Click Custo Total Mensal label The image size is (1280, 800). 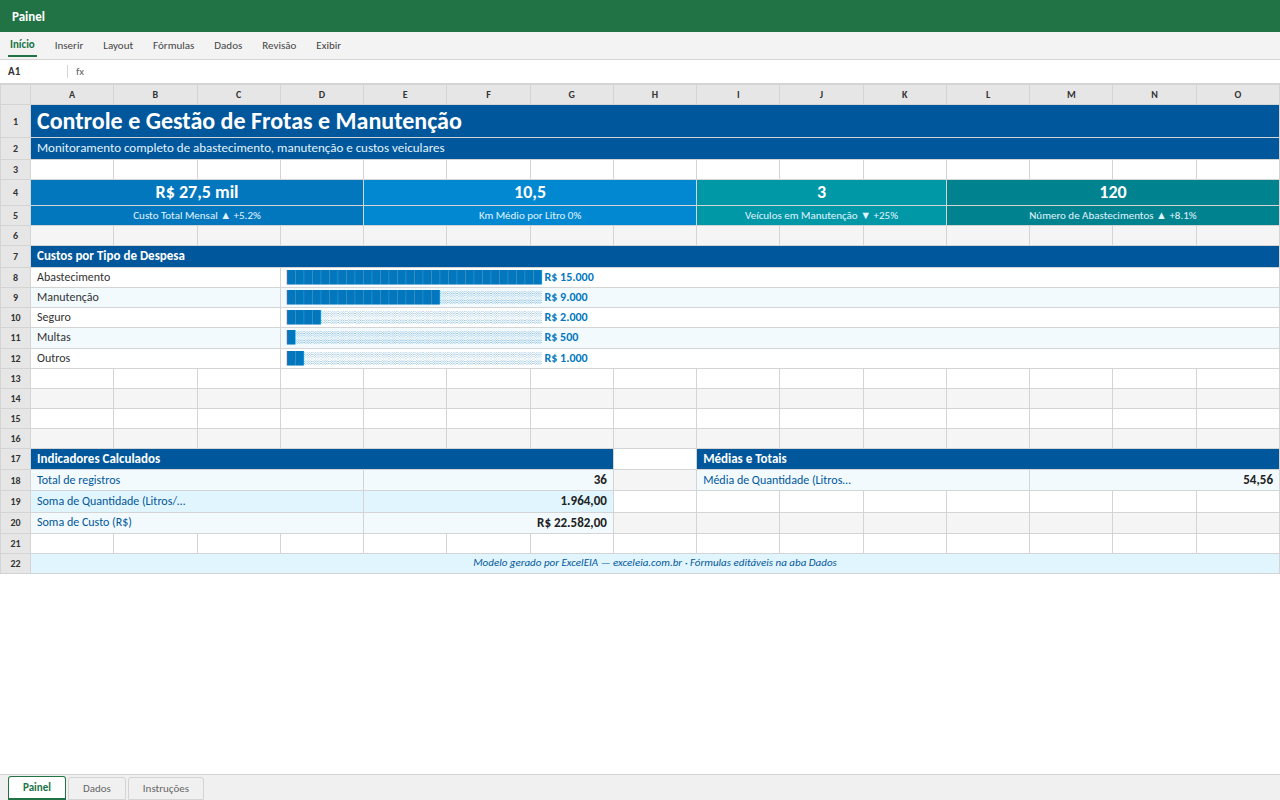pos(197,216)
